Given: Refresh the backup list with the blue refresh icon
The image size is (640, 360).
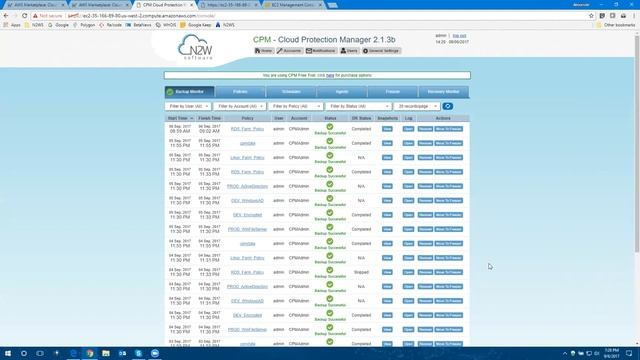Looking at the screenshot, I should (x=447, y=106).
